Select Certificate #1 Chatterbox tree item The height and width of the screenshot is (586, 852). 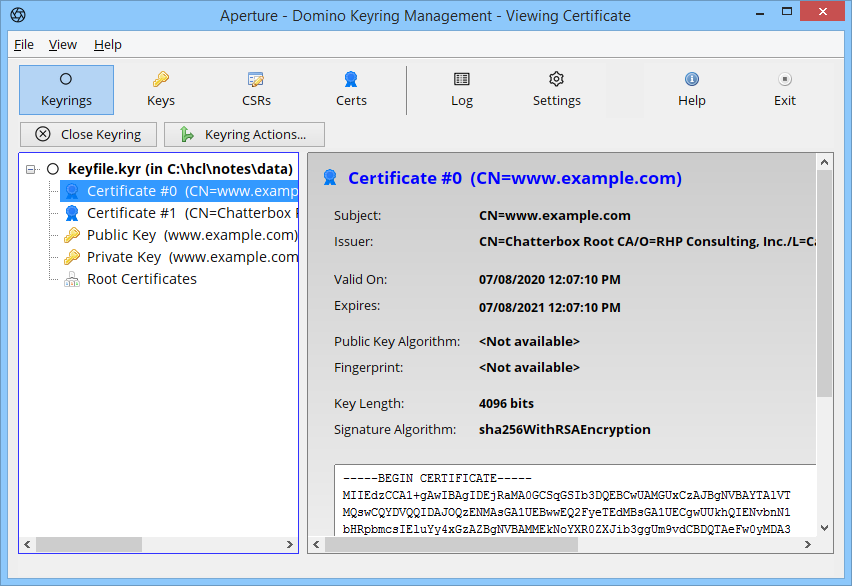[193, 213]
